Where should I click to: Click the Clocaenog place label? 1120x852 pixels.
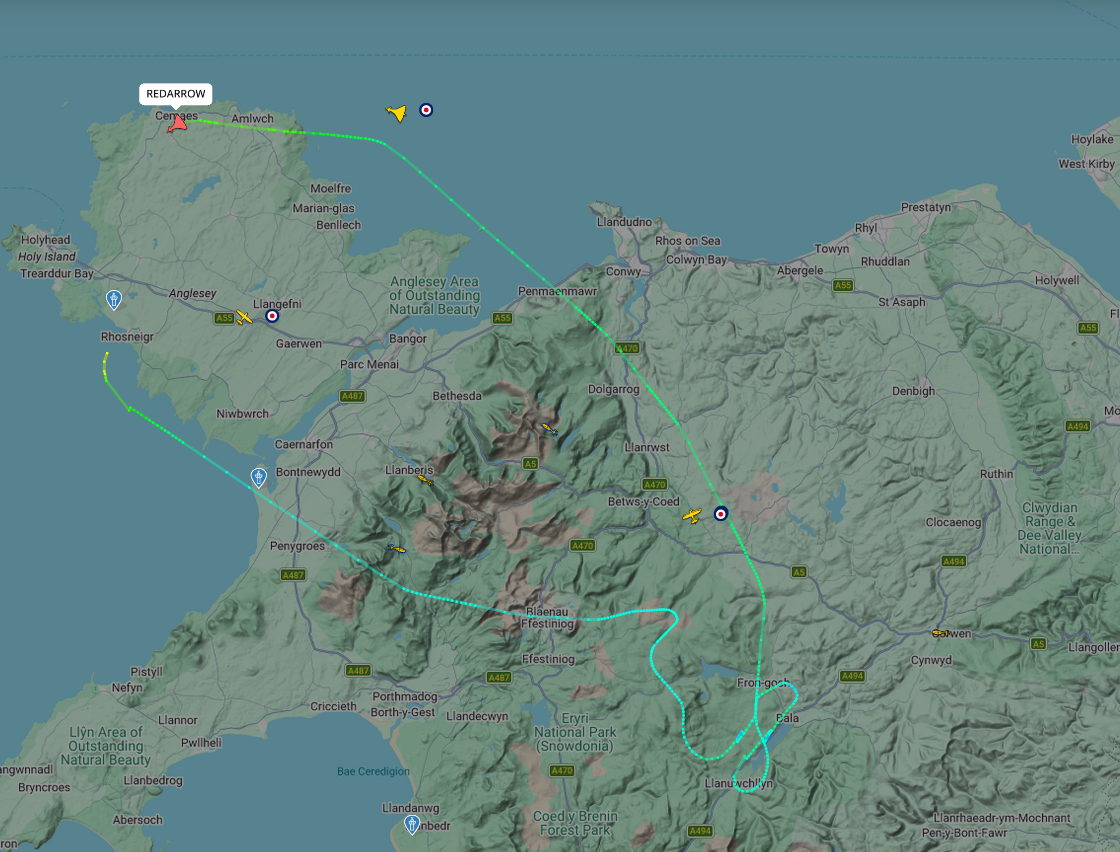click(954, 522)
